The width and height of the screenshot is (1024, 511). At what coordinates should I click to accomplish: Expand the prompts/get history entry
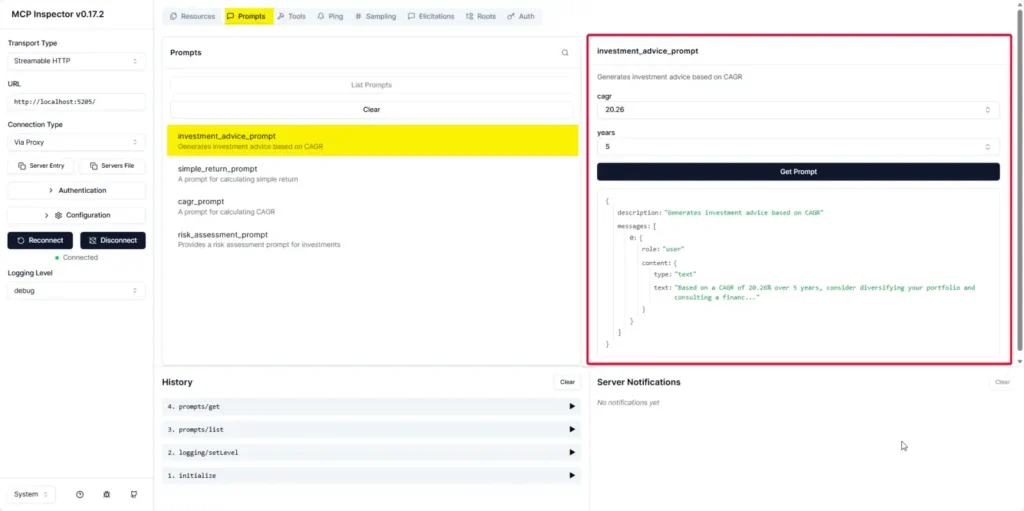pos(371,406)
